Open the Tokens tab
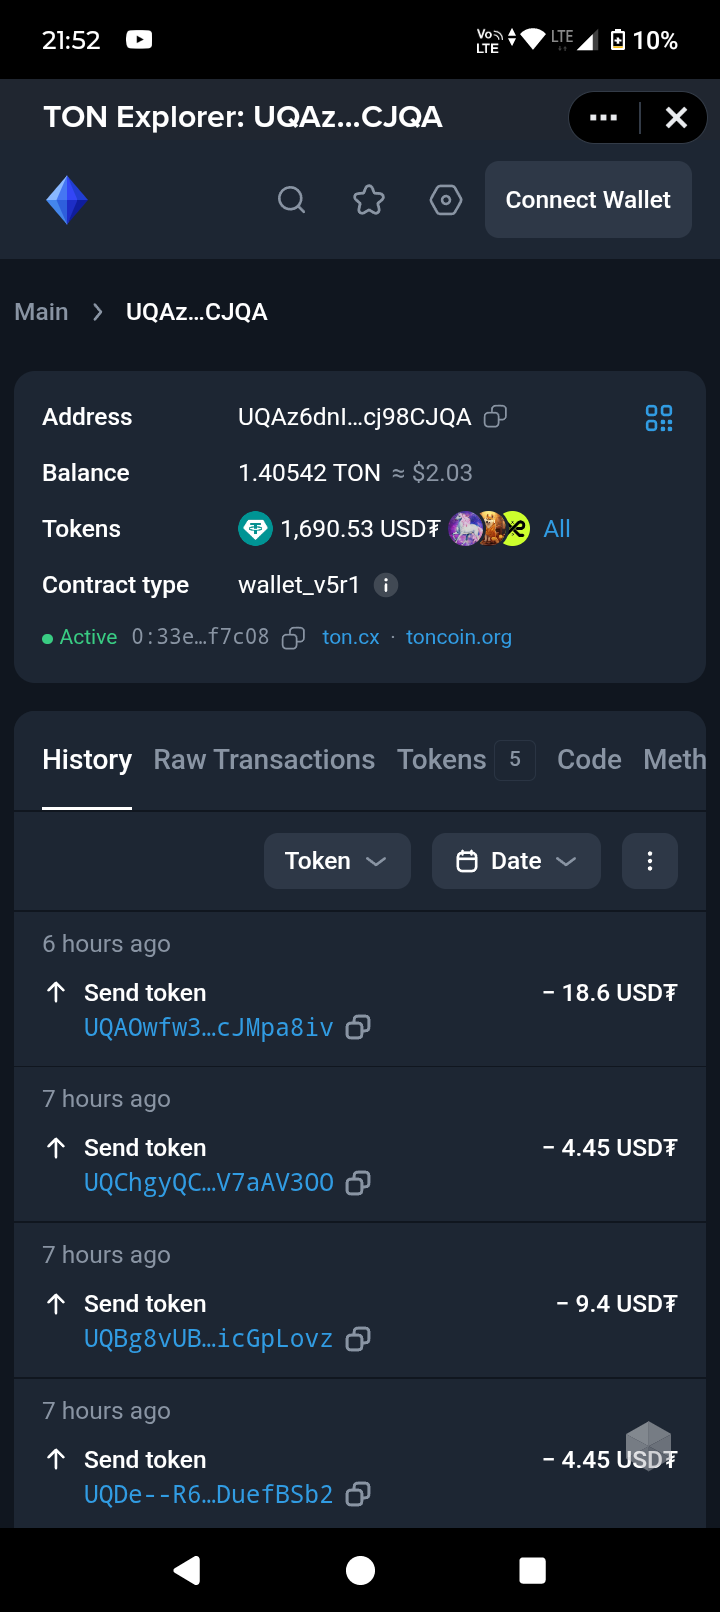720x1612 pixels. (442, 760)
